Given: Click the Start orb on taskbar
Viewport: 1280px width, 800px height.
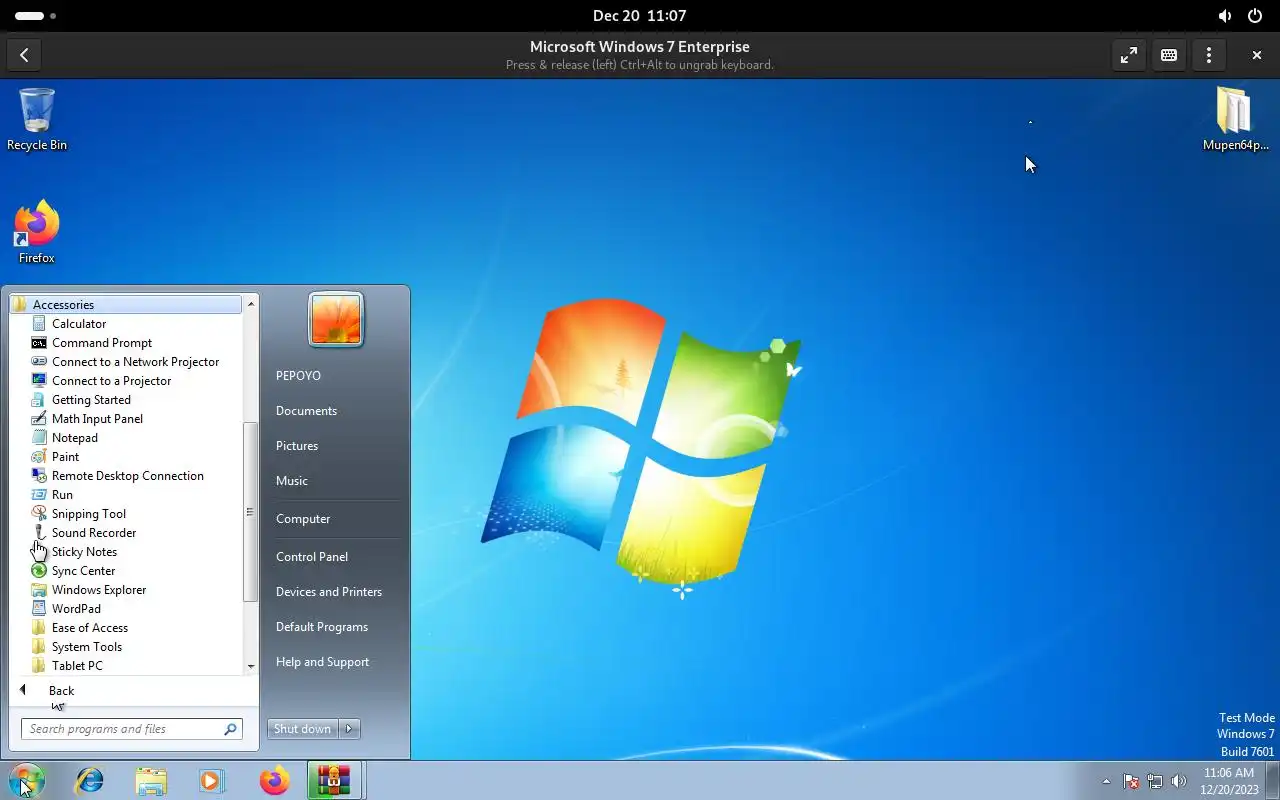Looking at the screenshot, I should (26, 780).
